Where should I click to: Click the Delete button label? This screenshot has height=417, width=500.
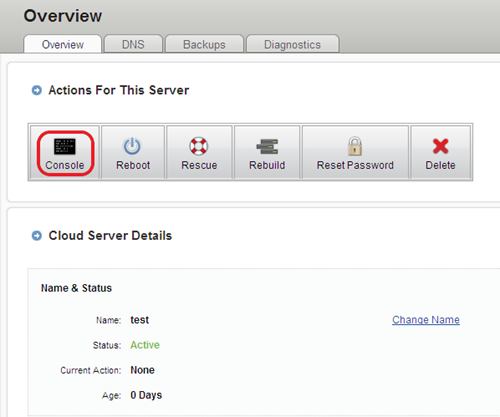tap(440, 165)
